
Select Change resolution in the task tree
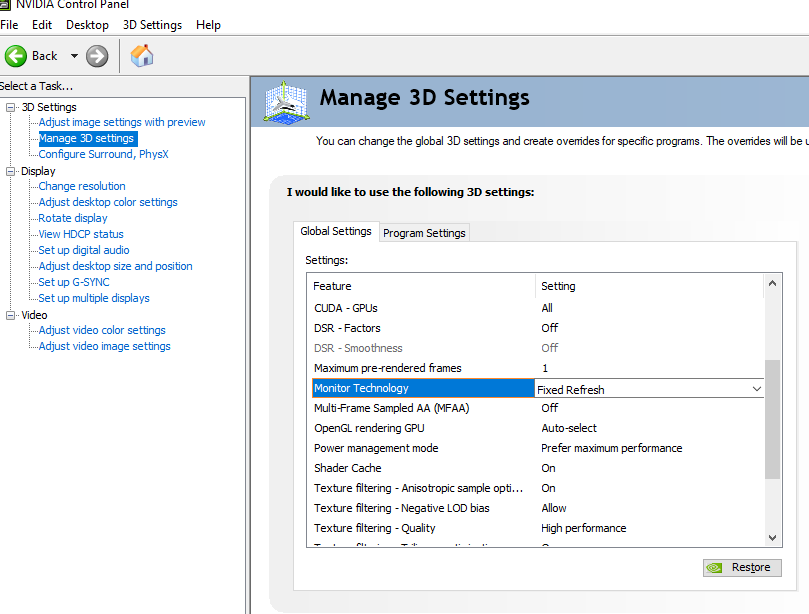(x=82, y=186)
